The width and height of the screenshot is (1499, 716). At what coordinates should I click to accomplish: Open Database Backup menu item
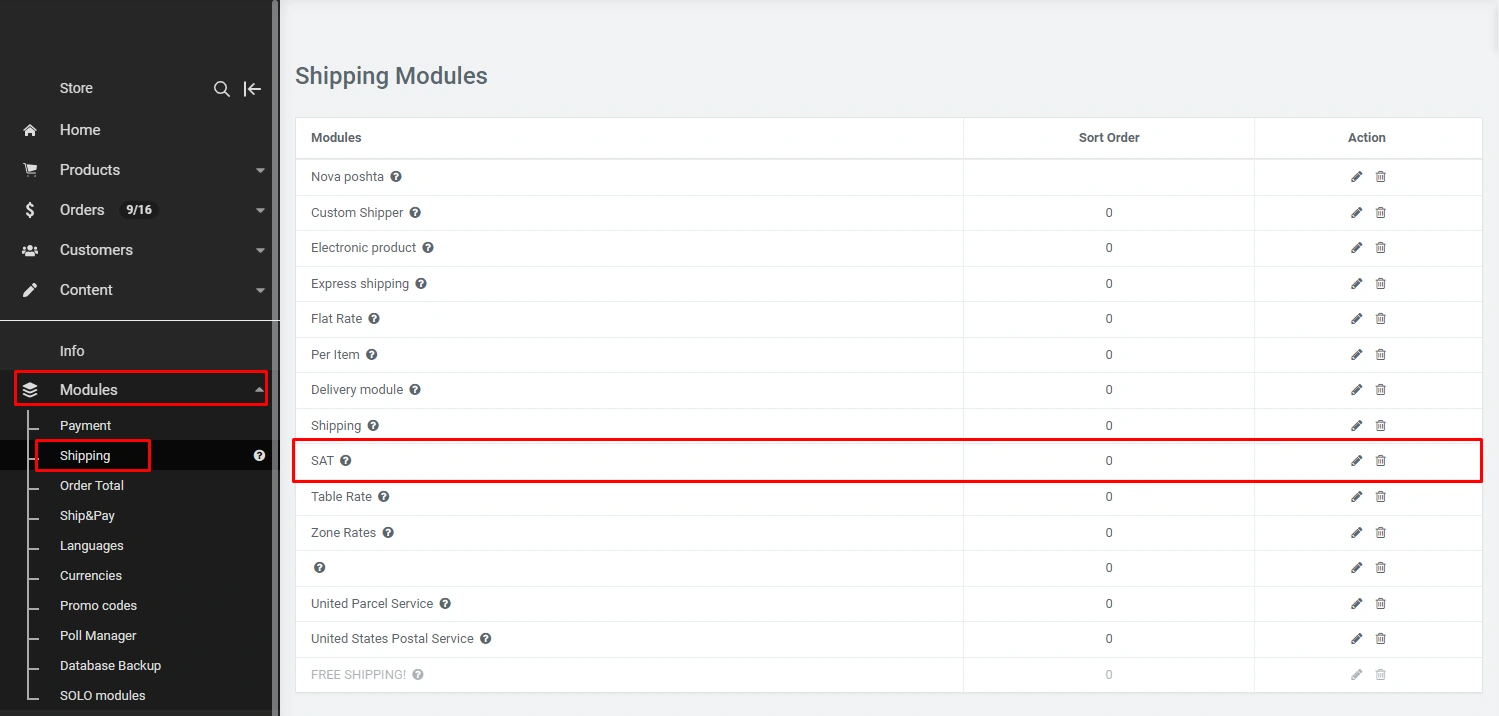(x=110, y=666)
